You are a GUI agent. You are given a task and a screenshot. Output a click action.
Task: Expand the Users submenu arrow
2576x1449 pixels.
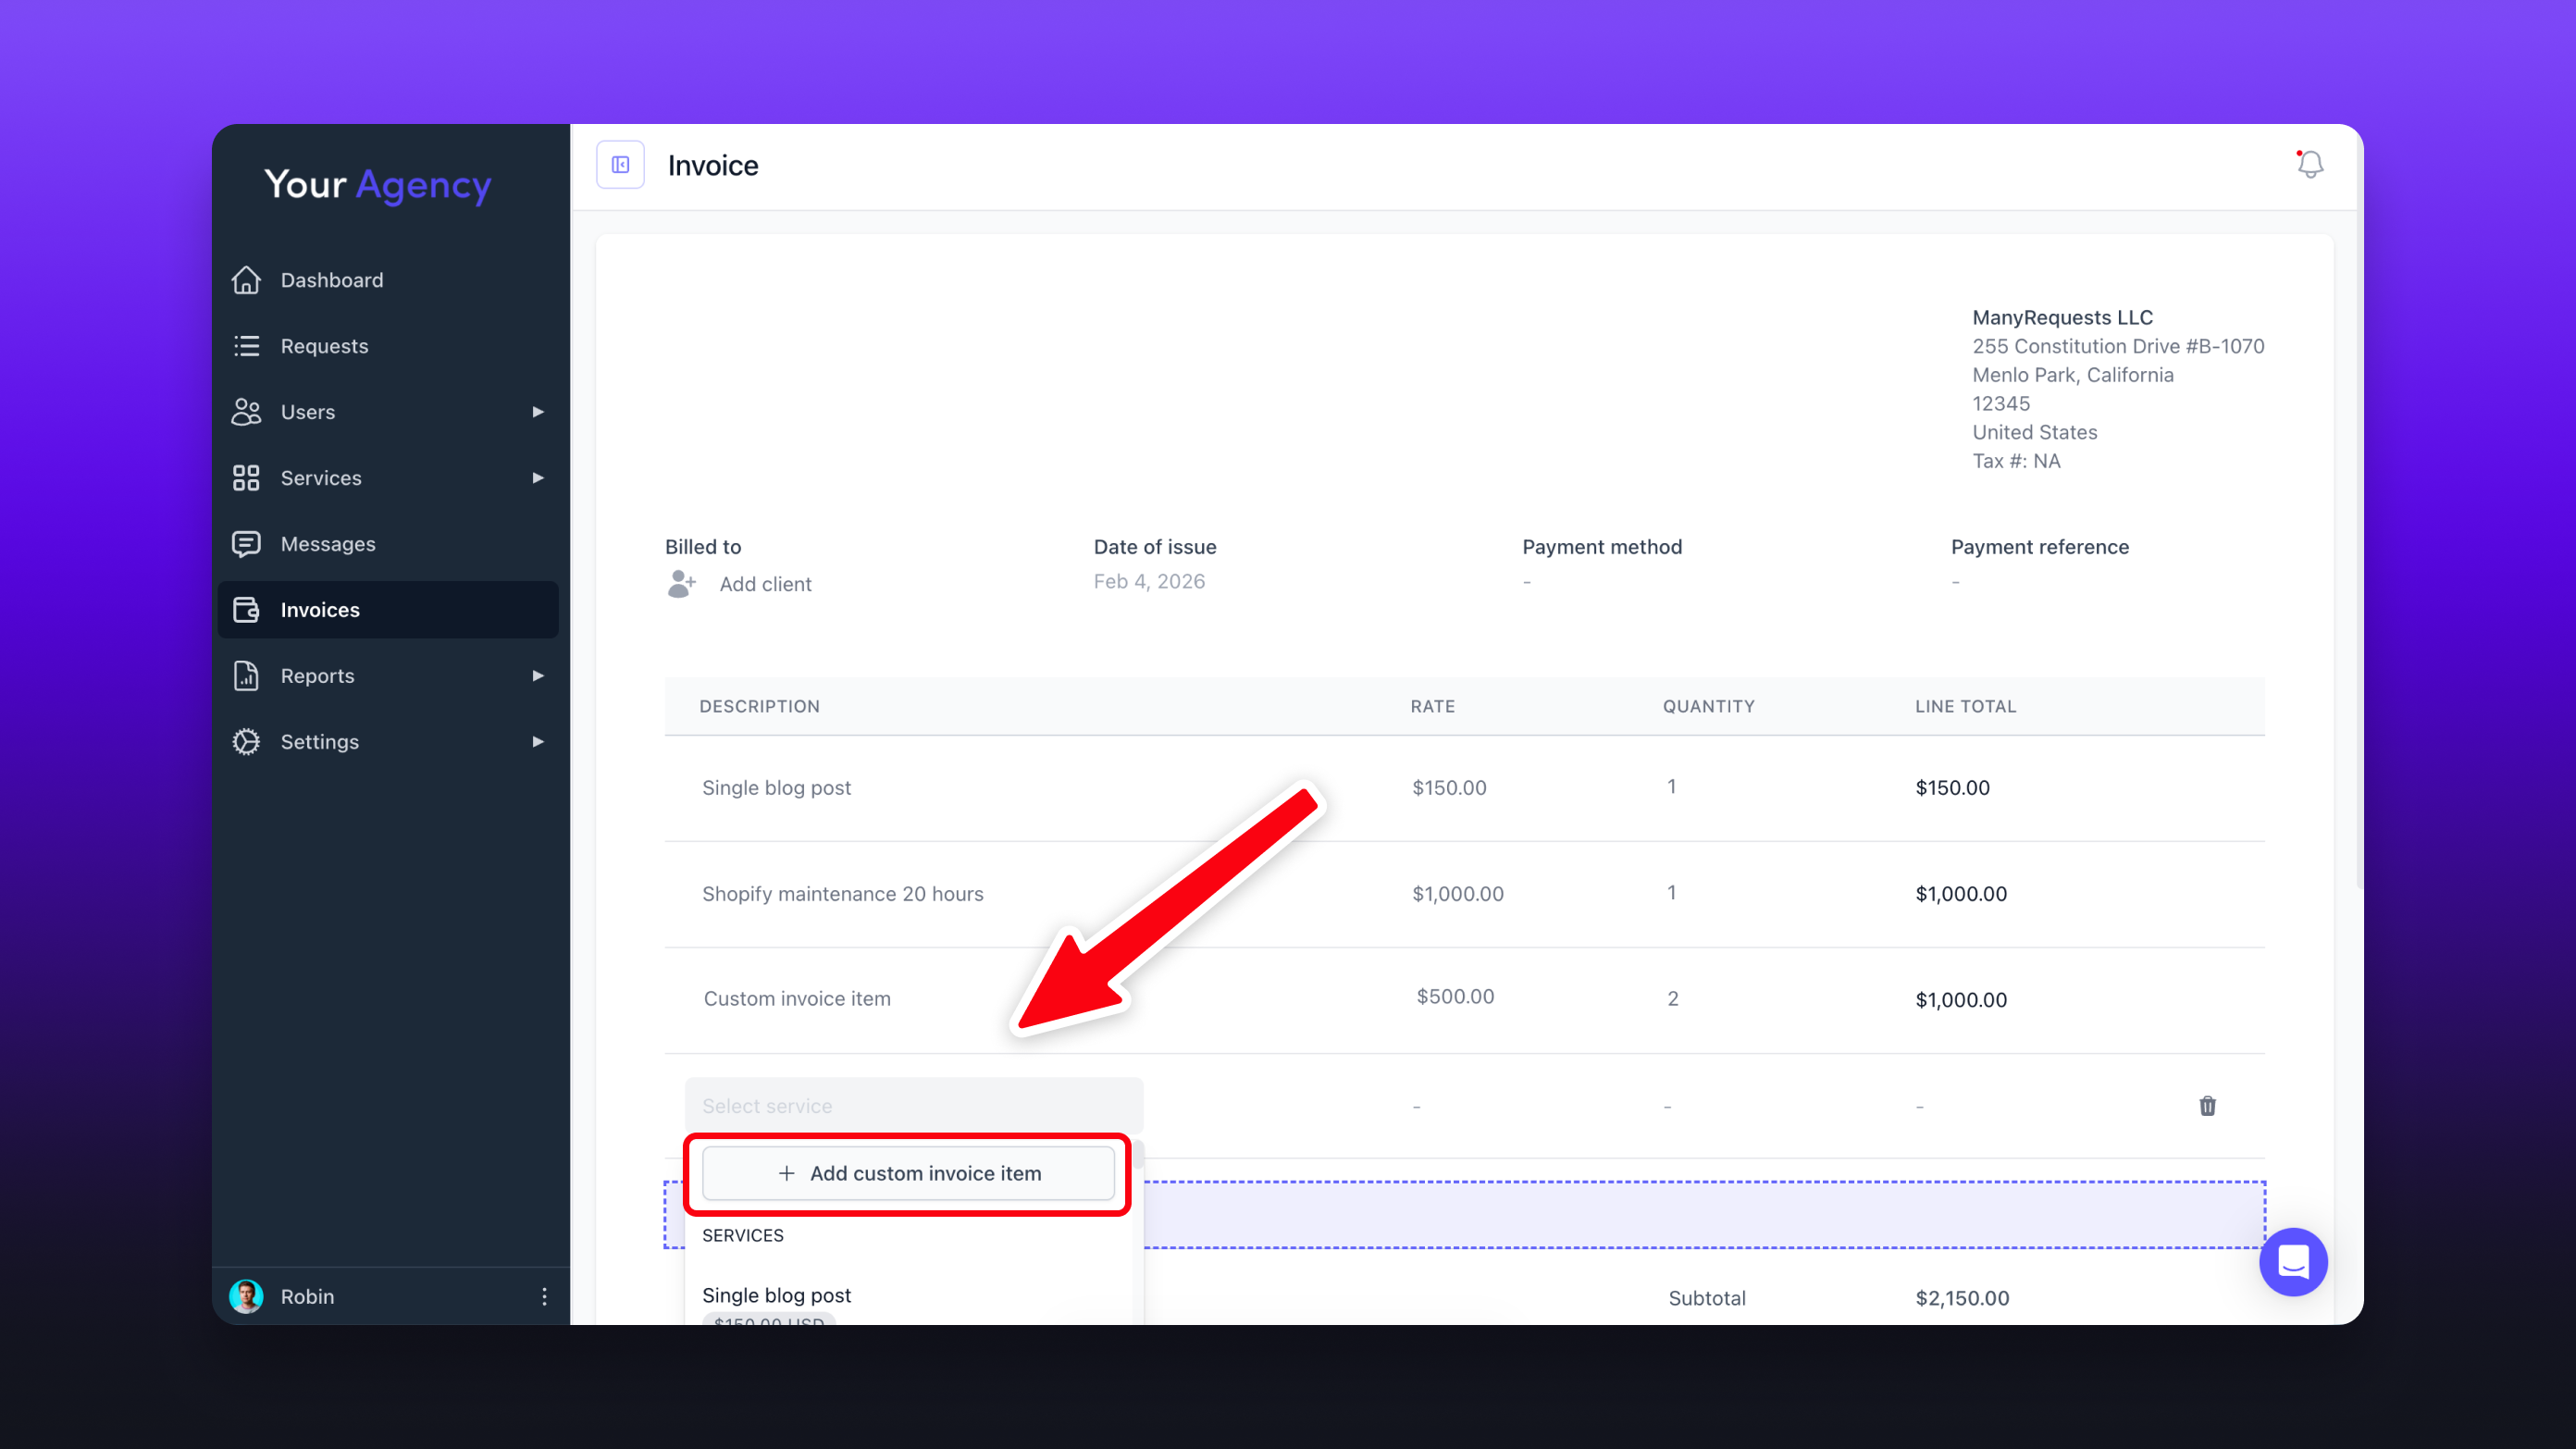pos(538,412)
